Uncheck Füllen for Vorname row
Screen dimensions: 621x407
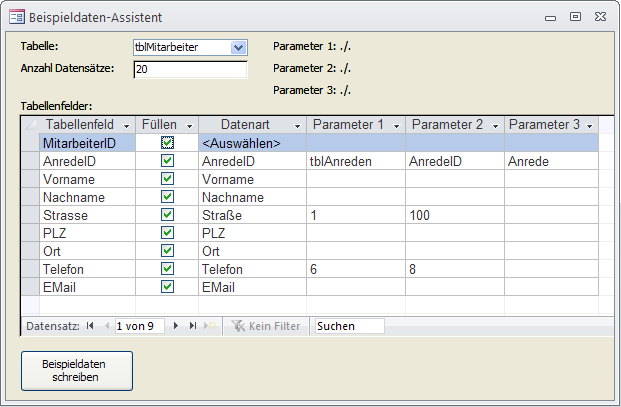click(x=168, y=179)
